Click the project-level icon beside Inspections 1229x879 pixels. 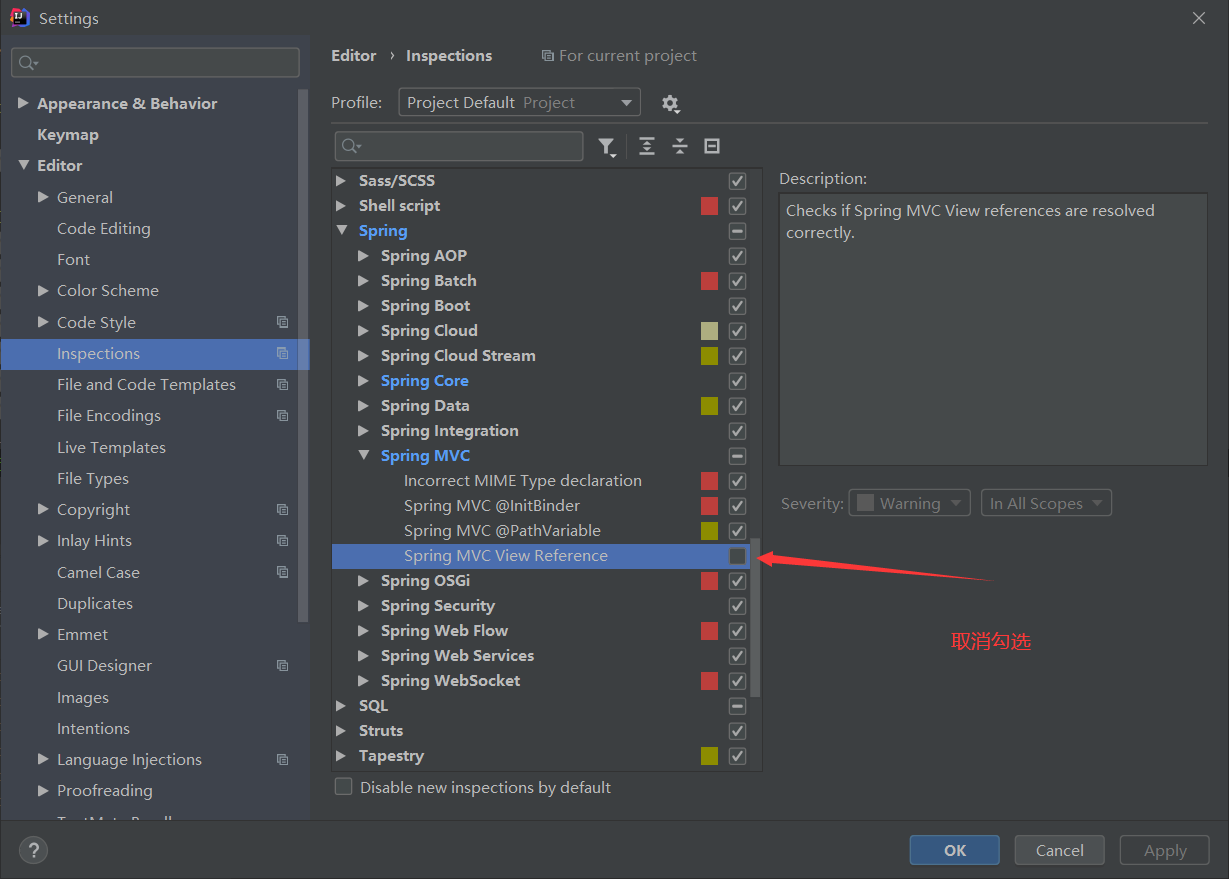pos(282,353)
